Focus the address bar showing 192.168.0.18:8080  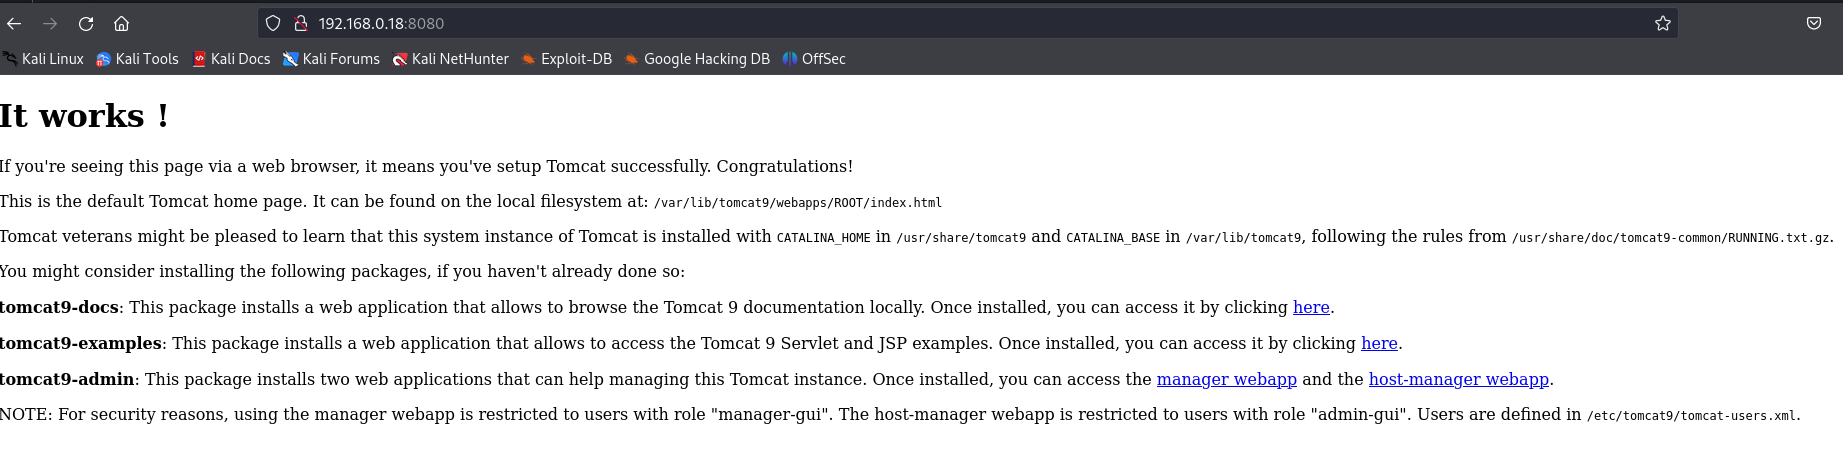pos(968,23)
